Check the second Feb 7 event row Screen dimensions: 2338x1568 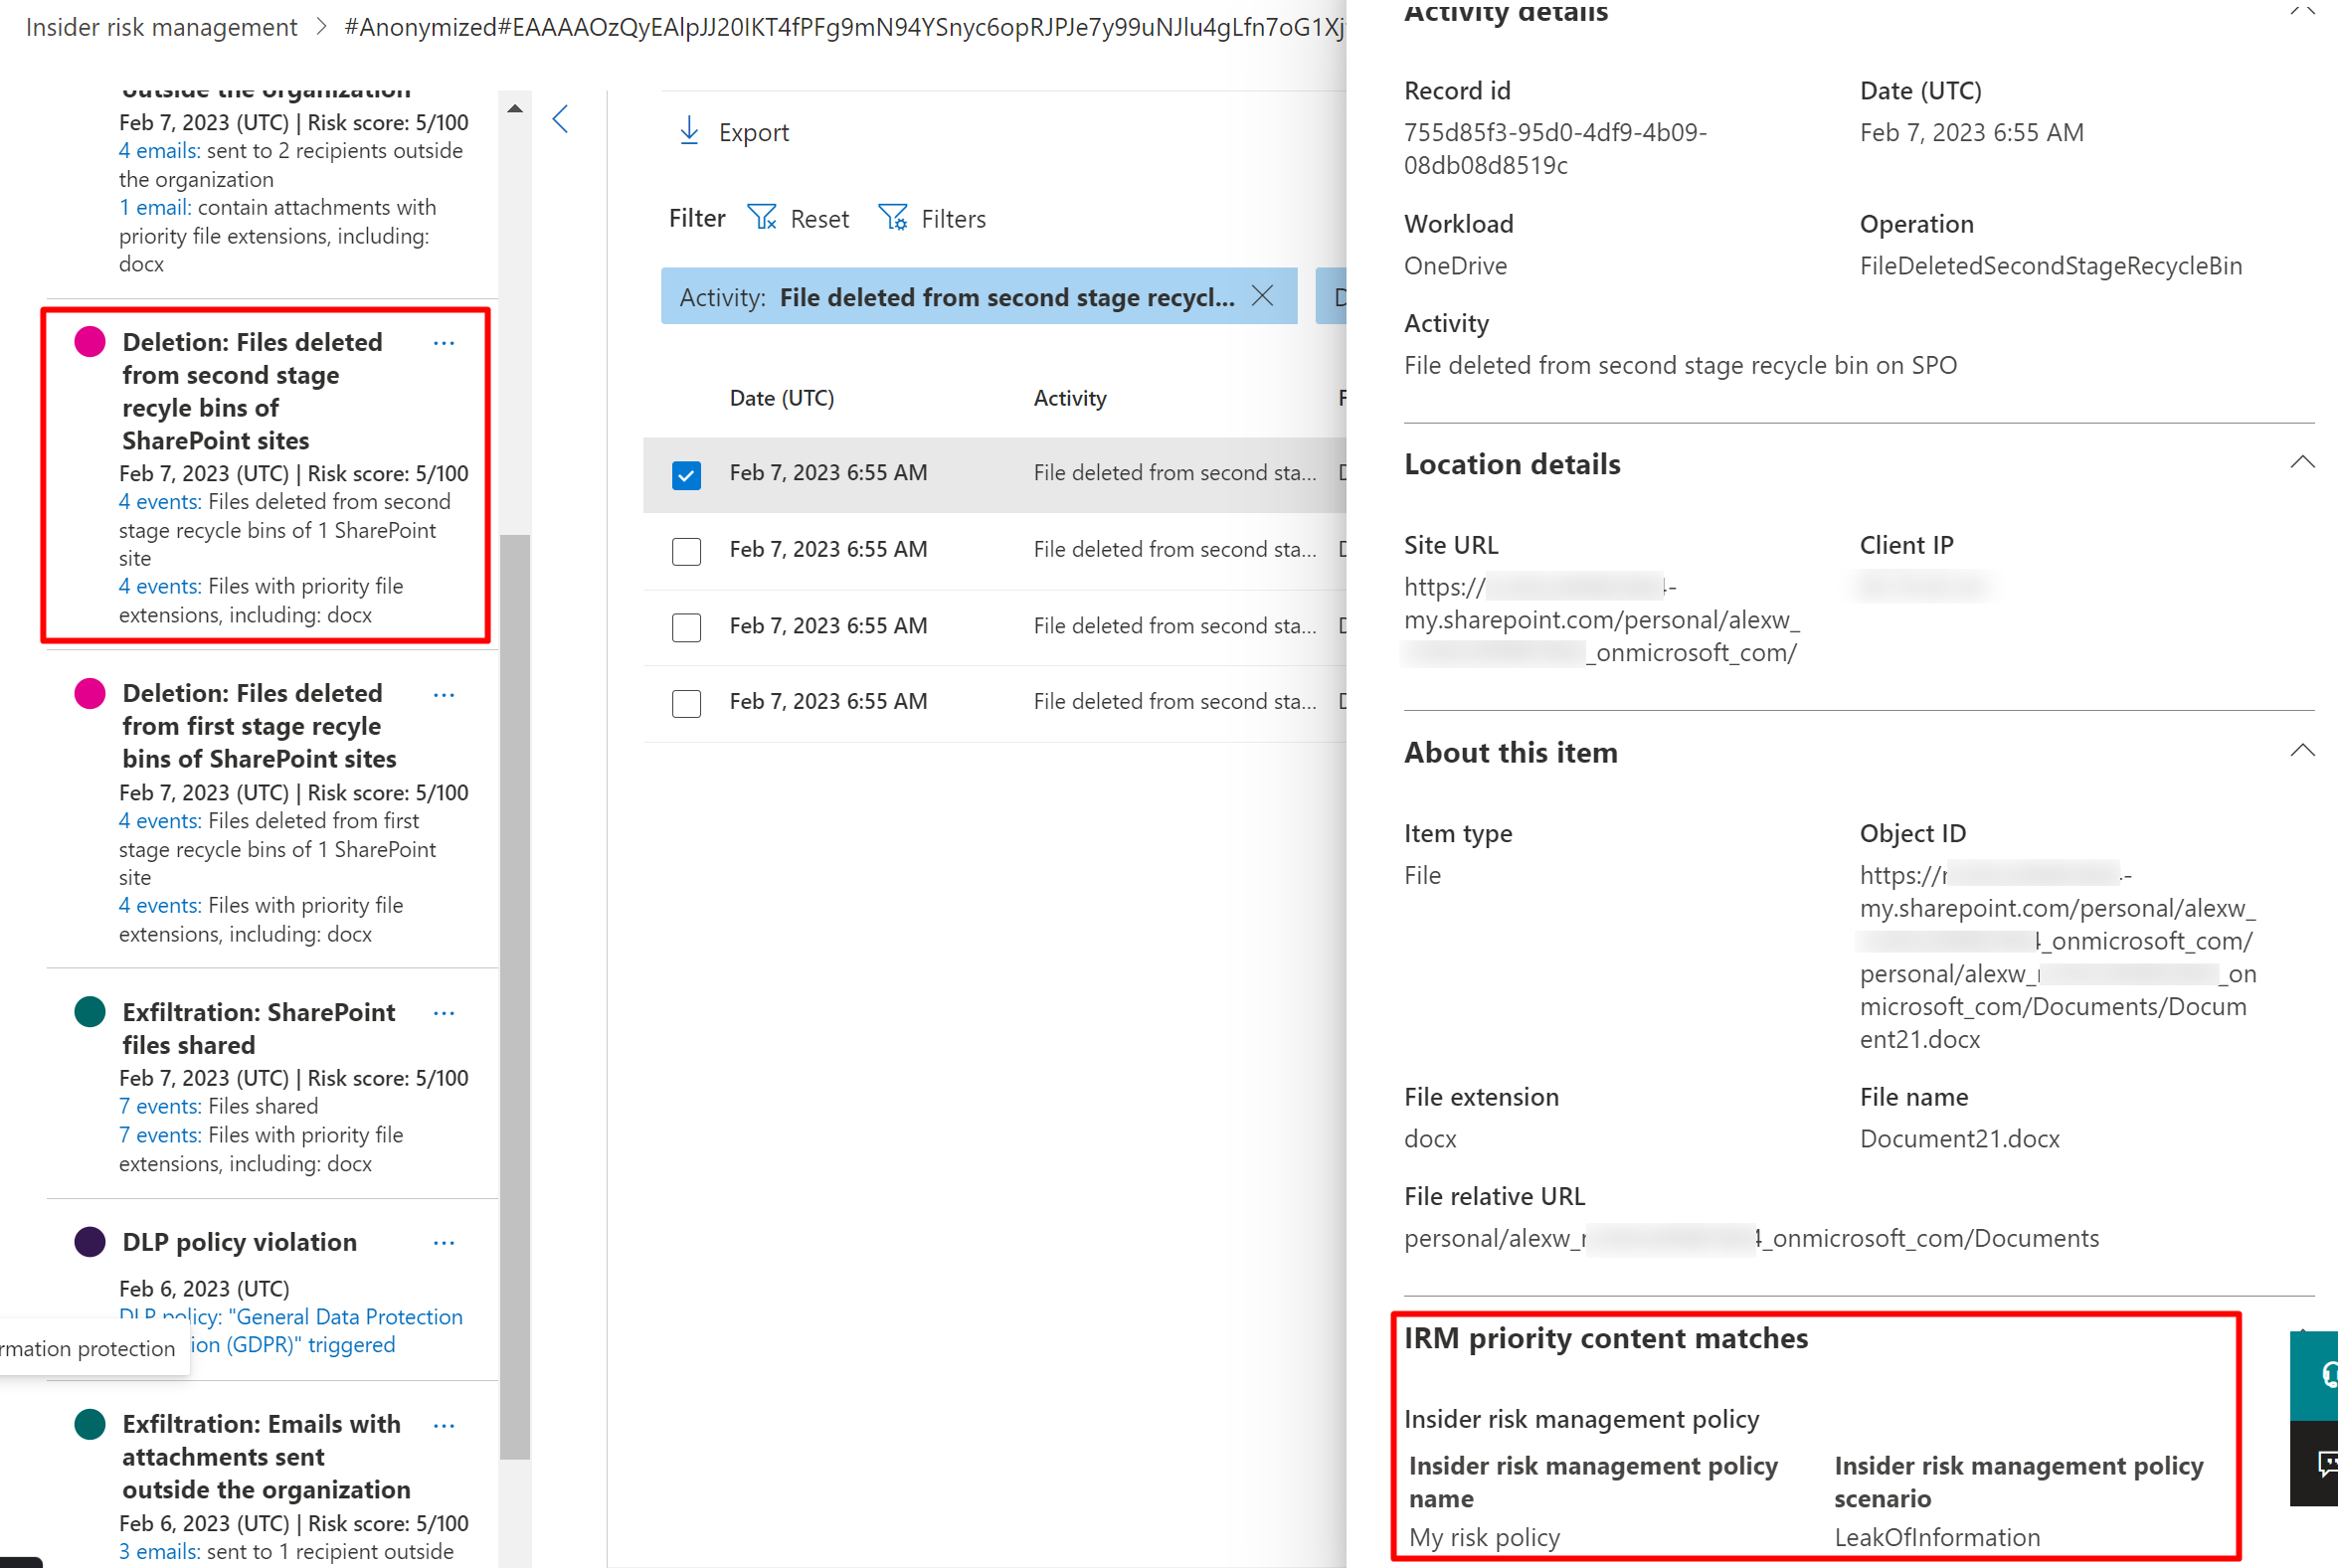coord(686,551)
